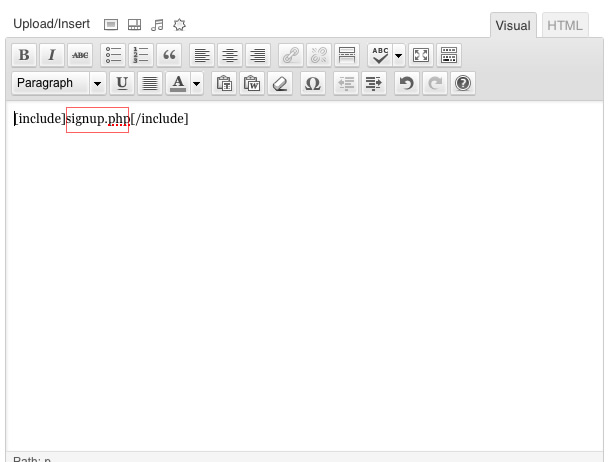
Task: Insert or edit a link
Action: coord(291,55)
